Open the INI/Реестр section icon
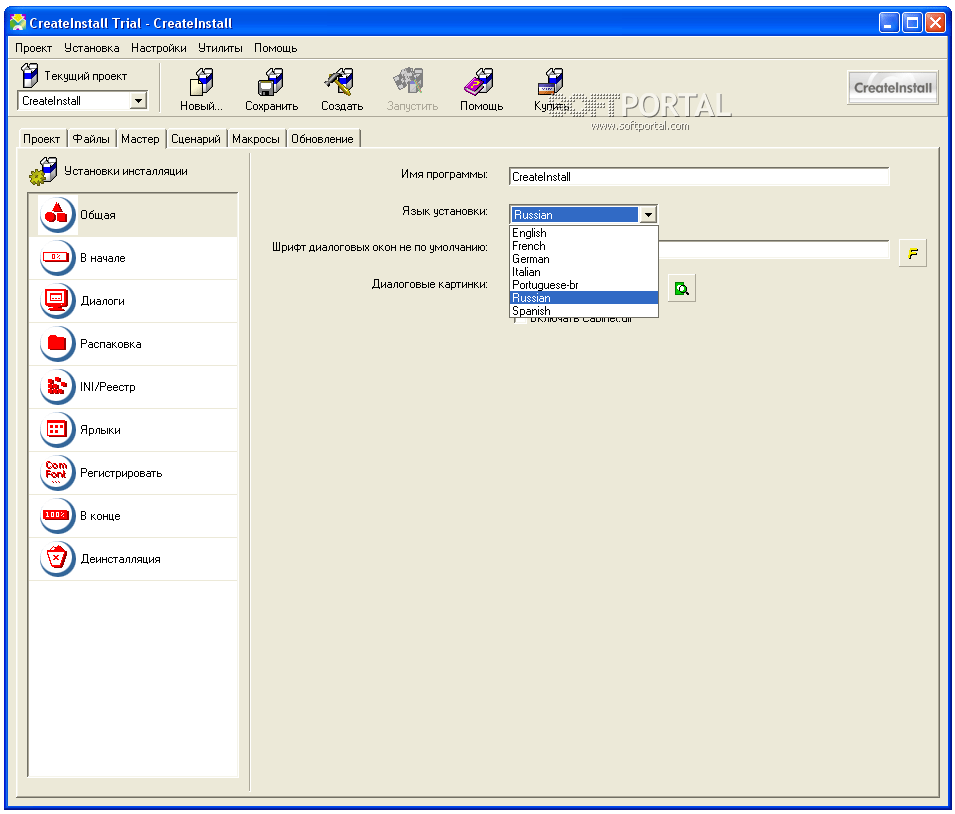Viewport: 955px width, 814px height. pos(57,386)
